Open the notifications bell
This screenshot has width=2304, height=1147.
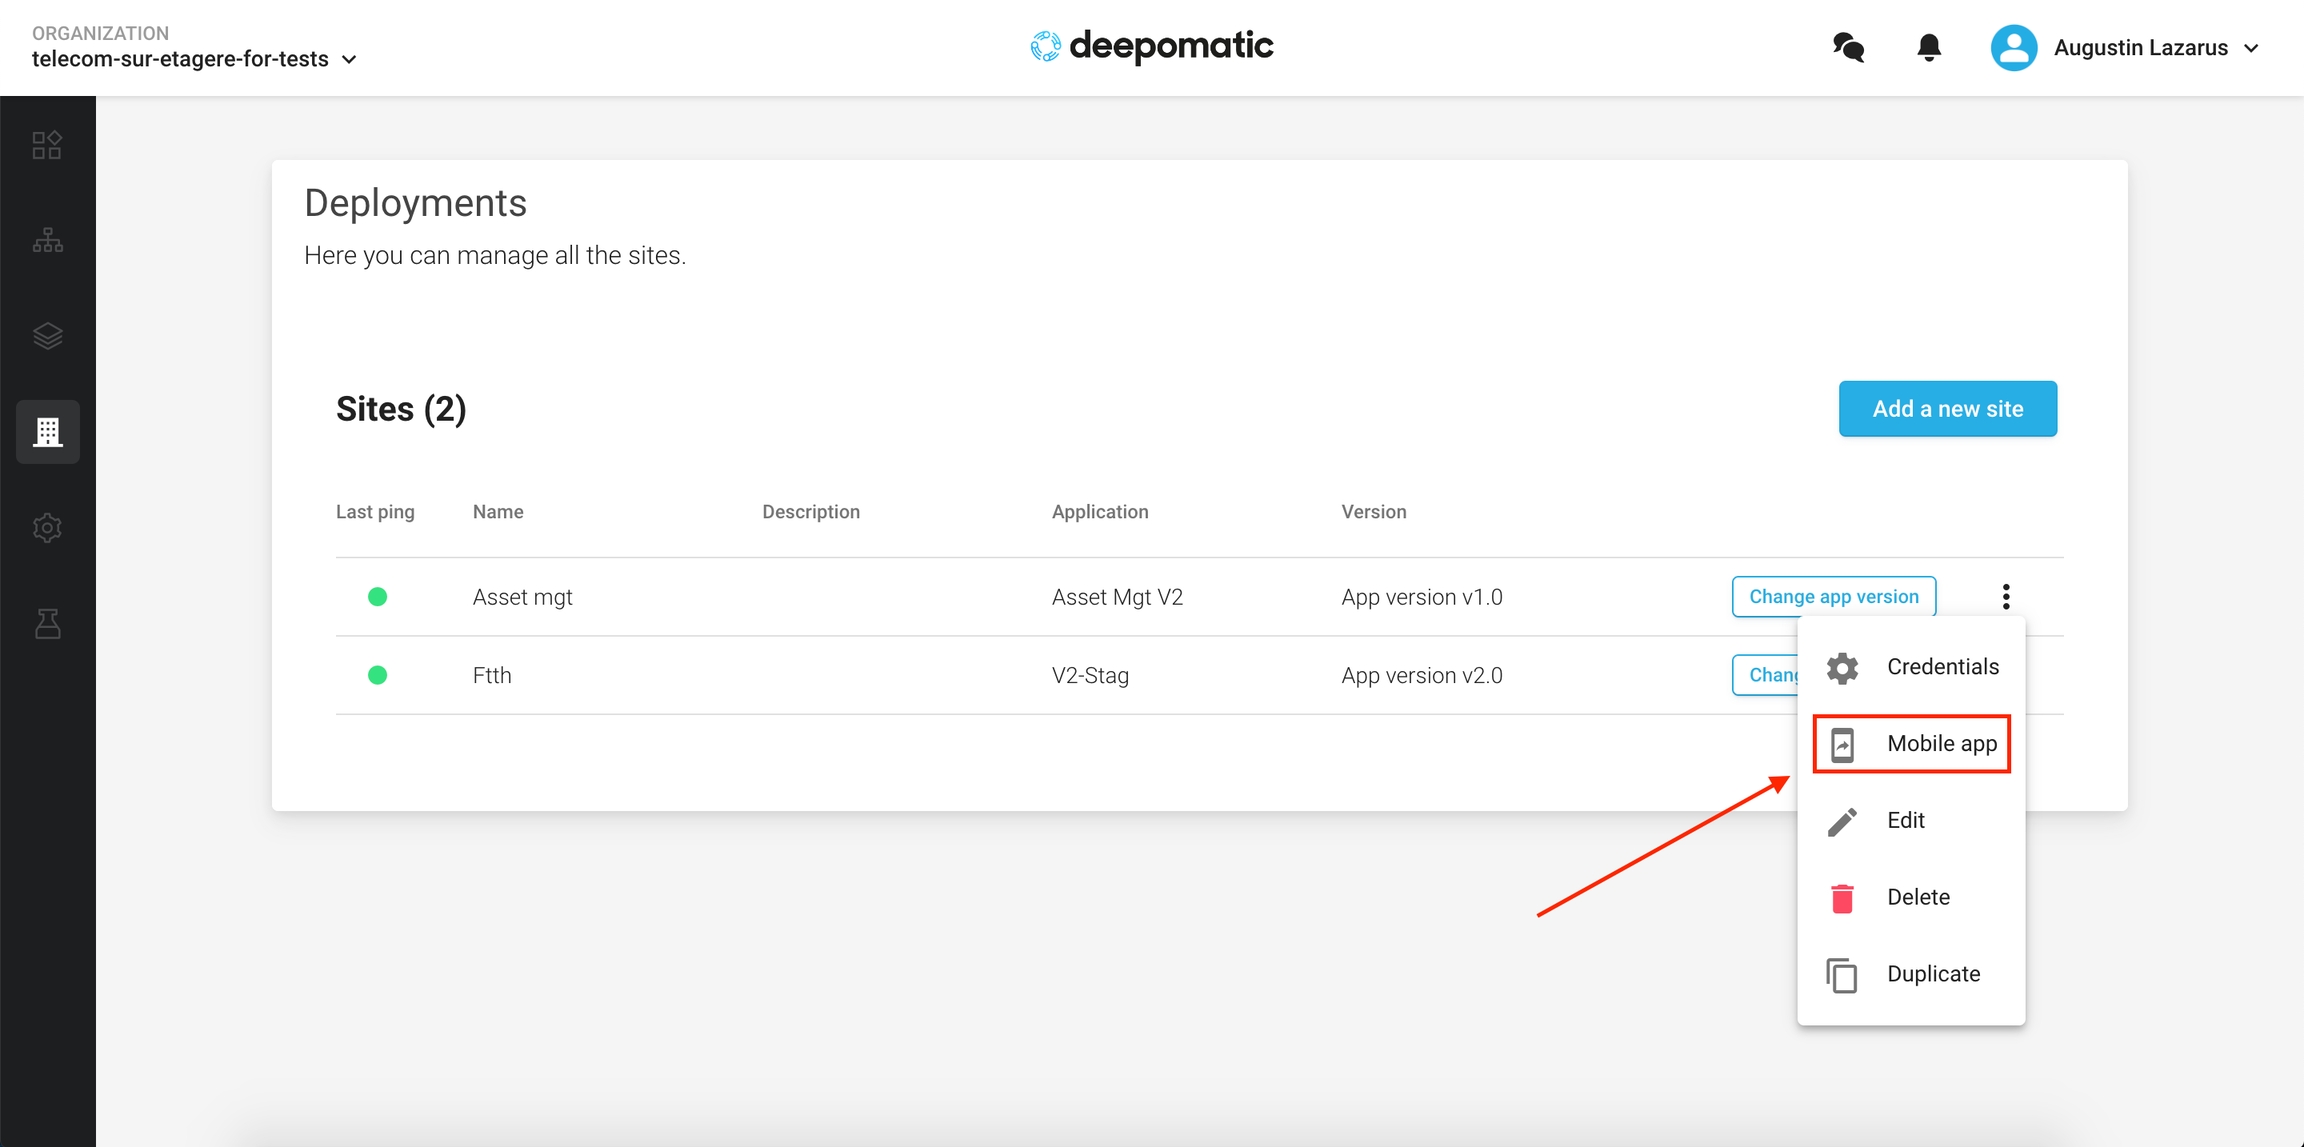1929,47
